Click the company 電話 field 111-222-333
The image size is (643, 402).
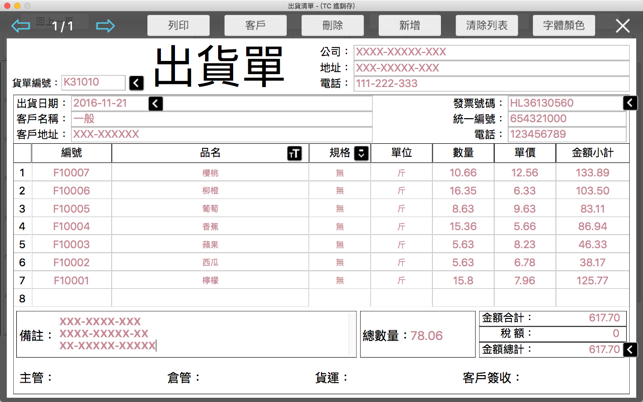point(491,83)
